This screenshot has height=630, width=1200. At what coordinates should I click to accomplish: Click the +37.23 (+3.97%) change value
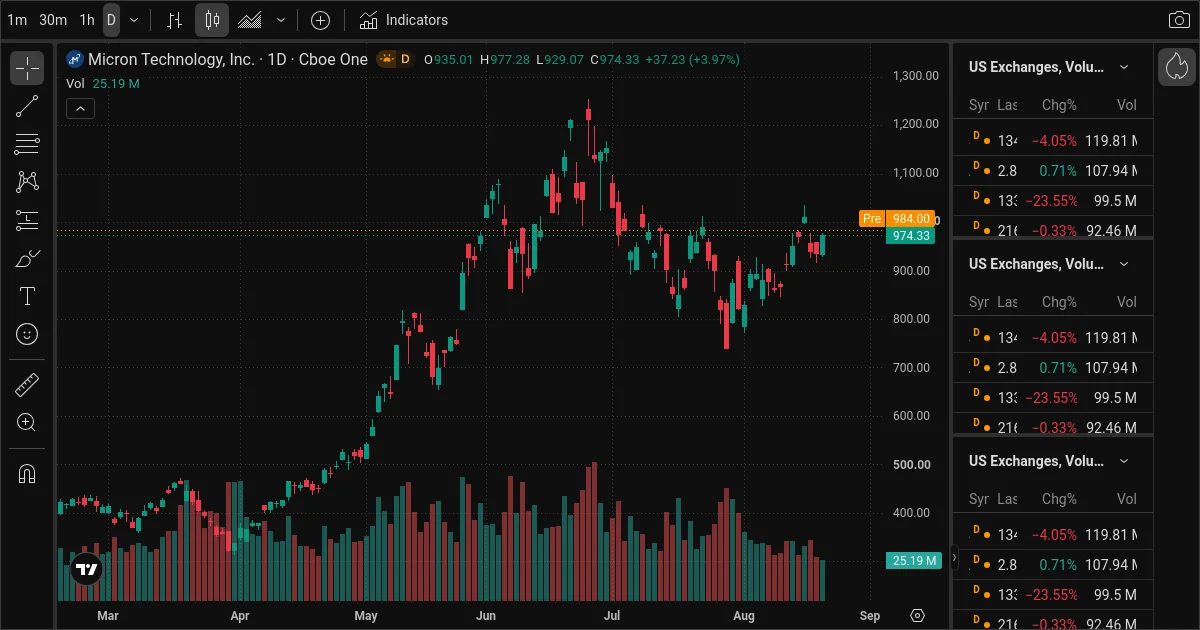pyautogui.click(x=692, y=60)
